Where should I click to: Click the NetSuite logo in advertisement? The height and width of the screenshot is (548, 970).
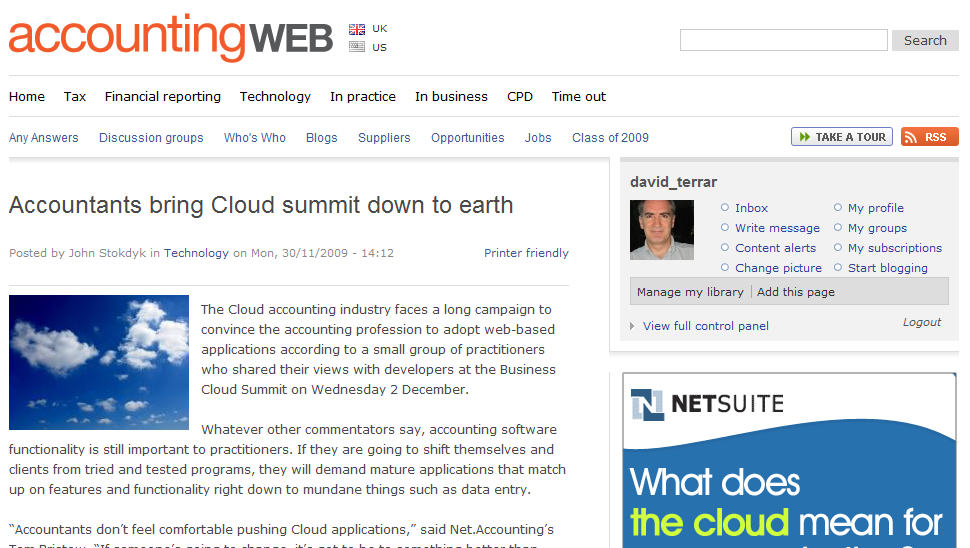coord(707,405)
